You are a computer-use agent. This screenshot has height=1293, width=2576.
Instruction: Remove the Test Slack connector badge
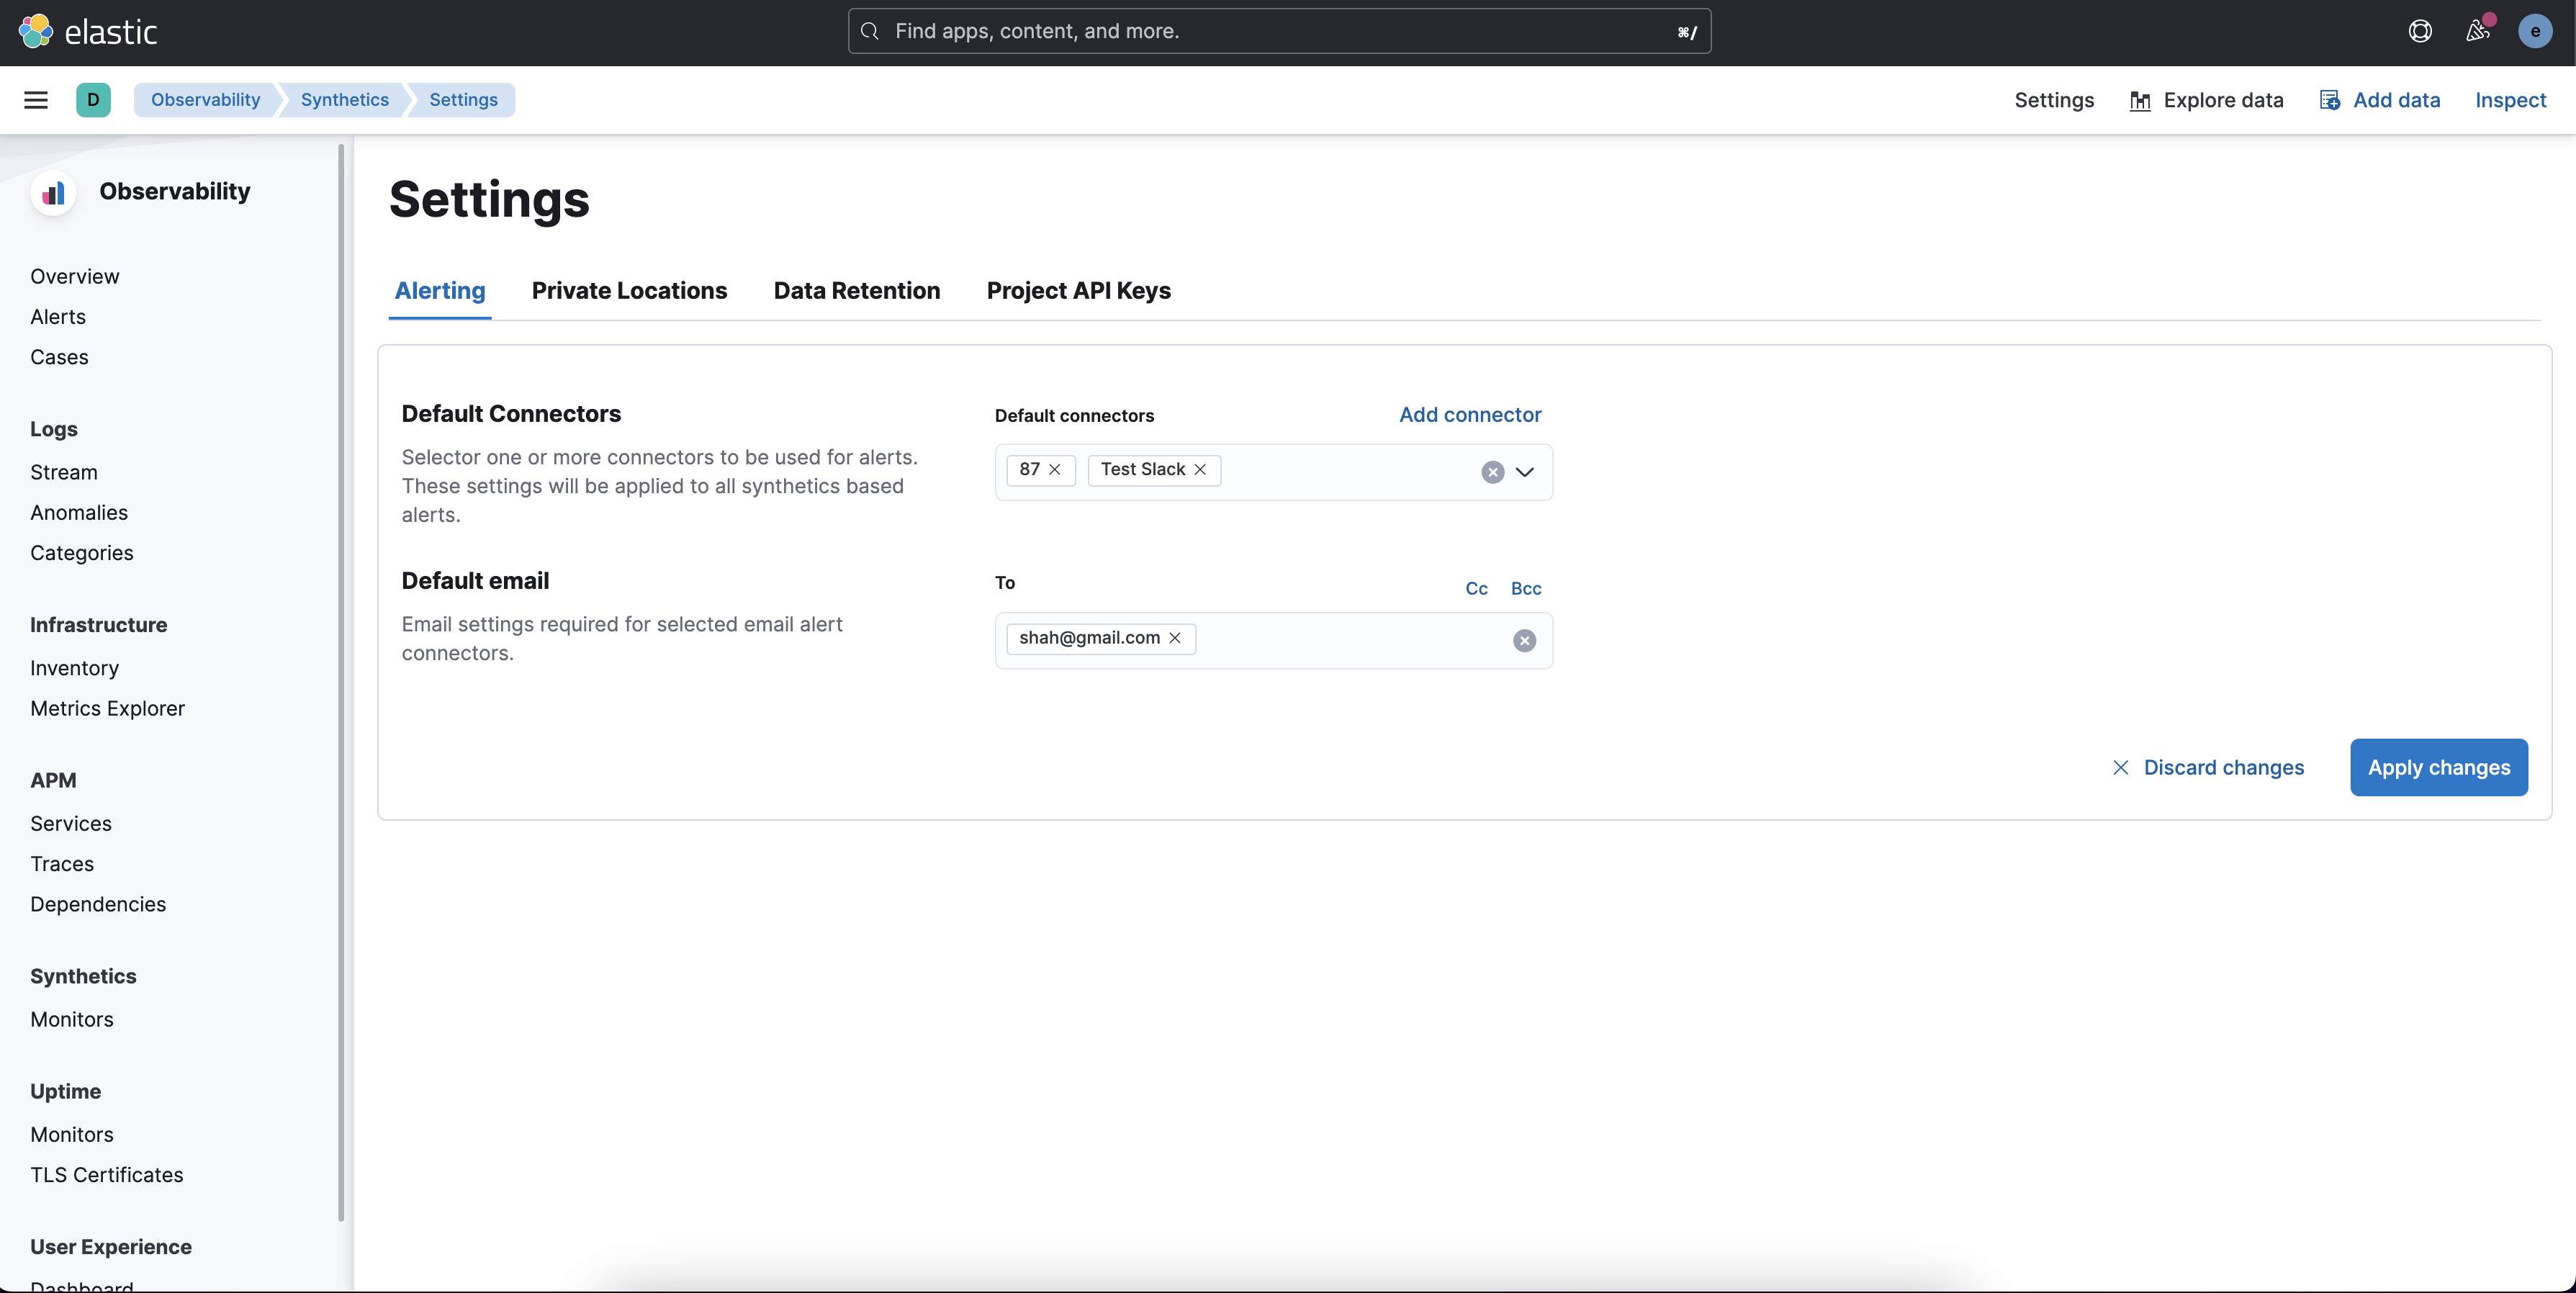[1200, 470]
